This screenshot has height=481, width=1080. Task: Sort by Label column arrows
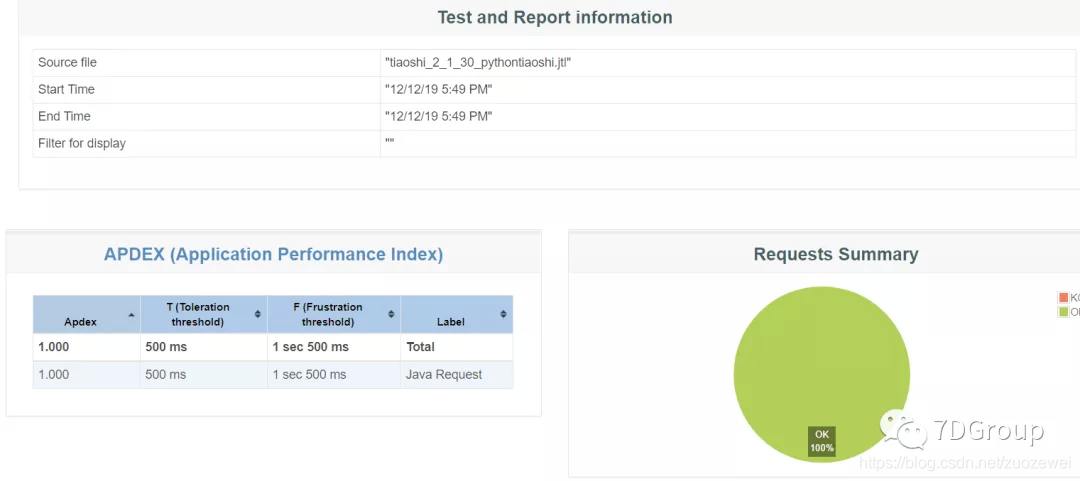pos(503,314)
